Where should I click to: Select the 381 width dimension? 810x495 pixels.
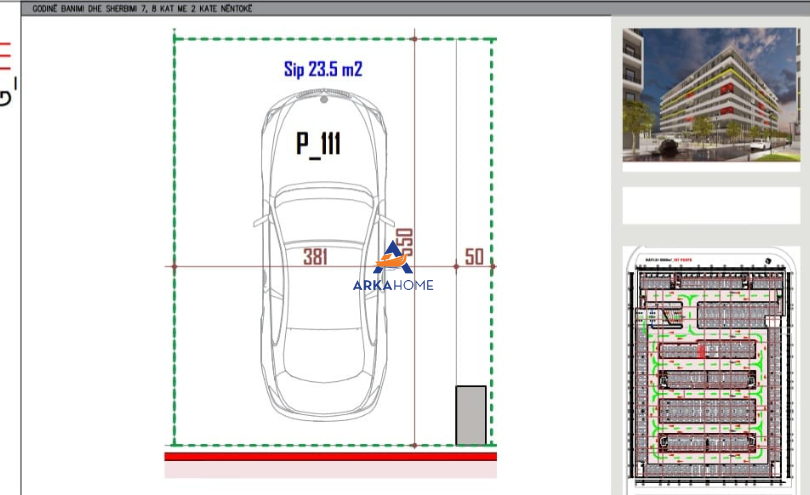point(316,256)
